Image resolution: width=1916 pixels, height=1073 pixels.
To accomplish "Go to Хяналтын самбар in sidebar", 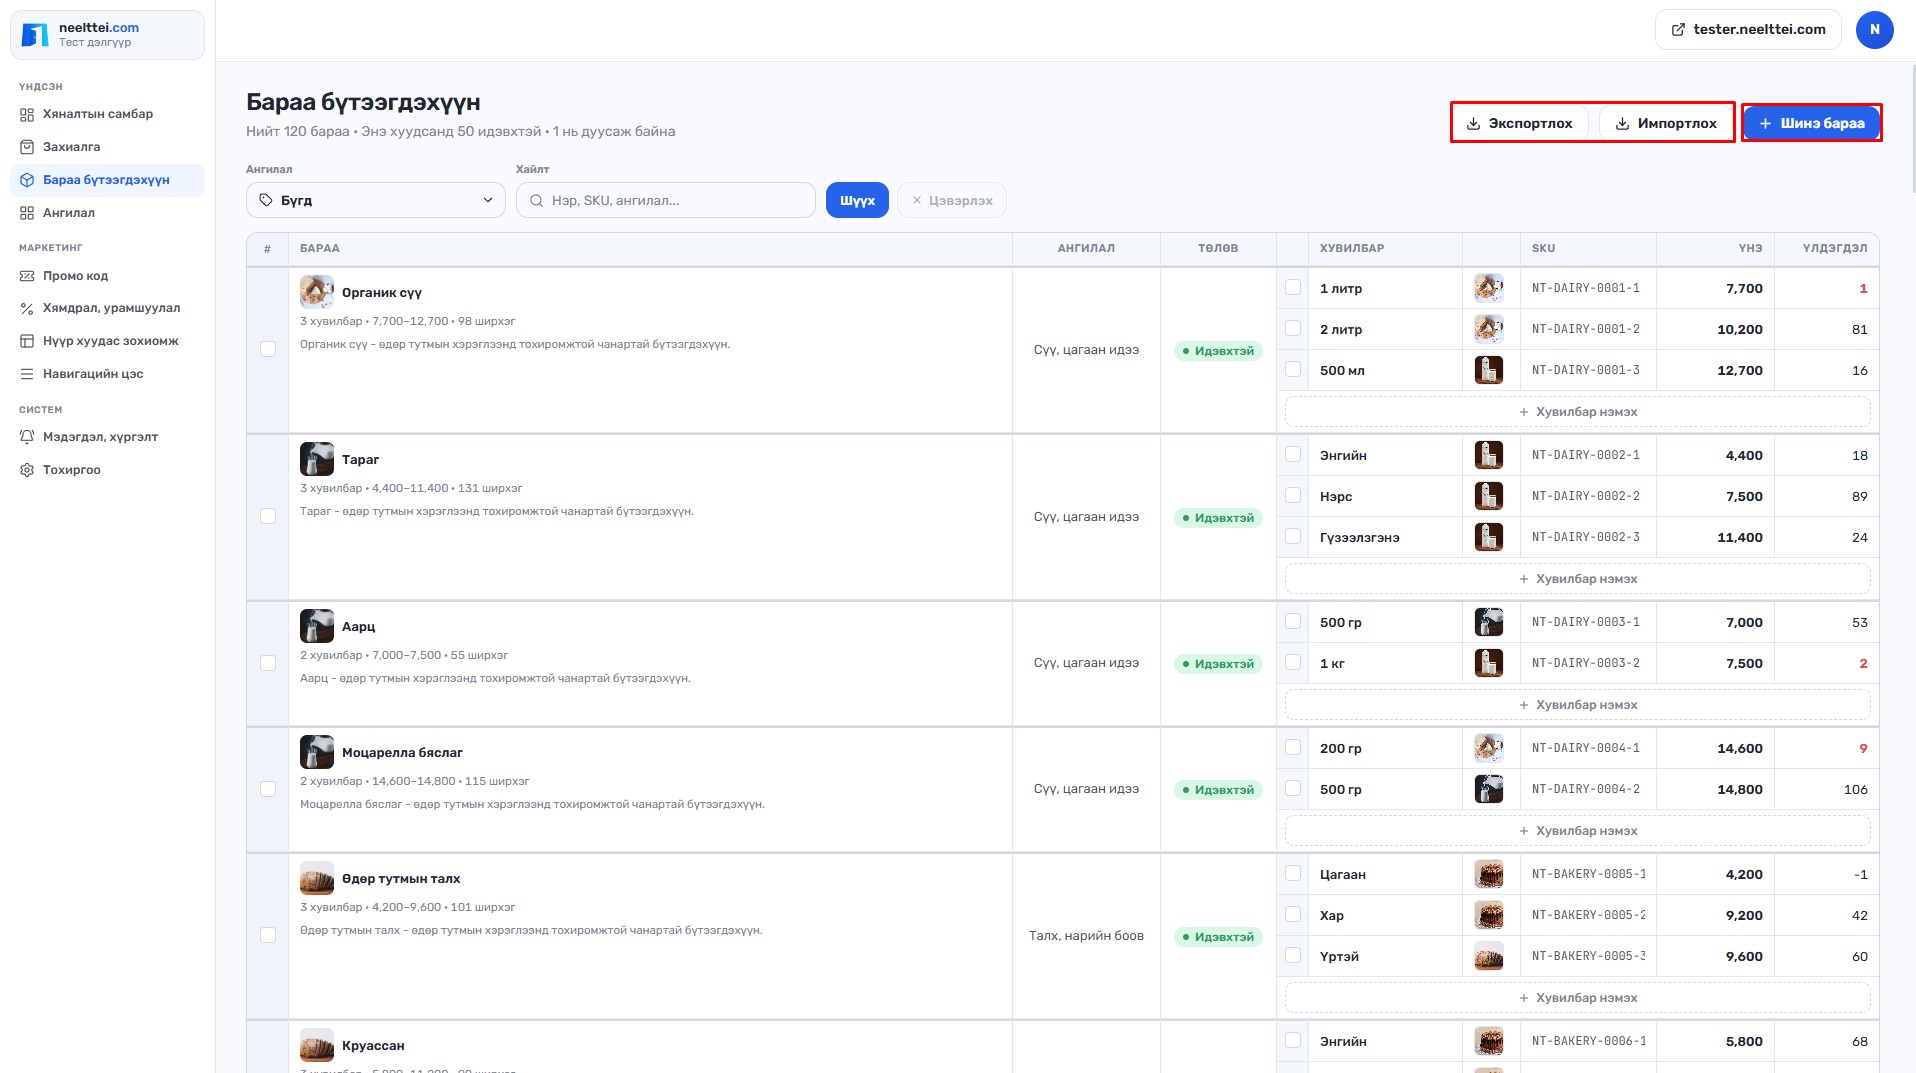I will [x=107, y=114].
